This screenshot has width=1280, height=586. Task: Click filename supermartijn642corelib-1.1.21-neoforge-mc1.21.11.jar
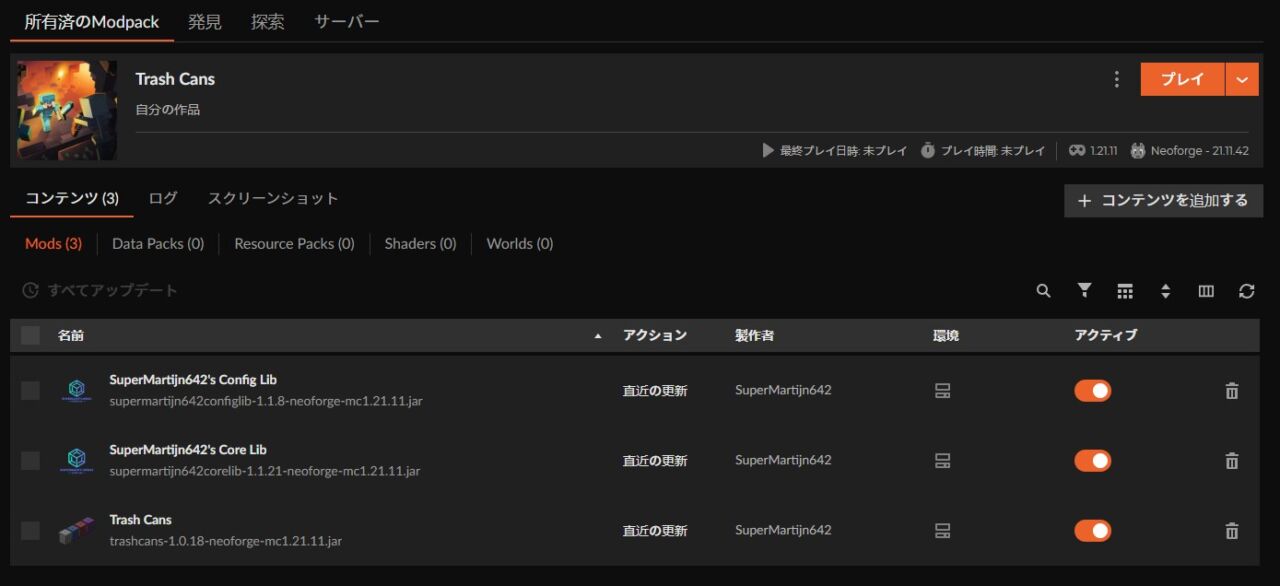pyautogui.click(x=265, y=471)
